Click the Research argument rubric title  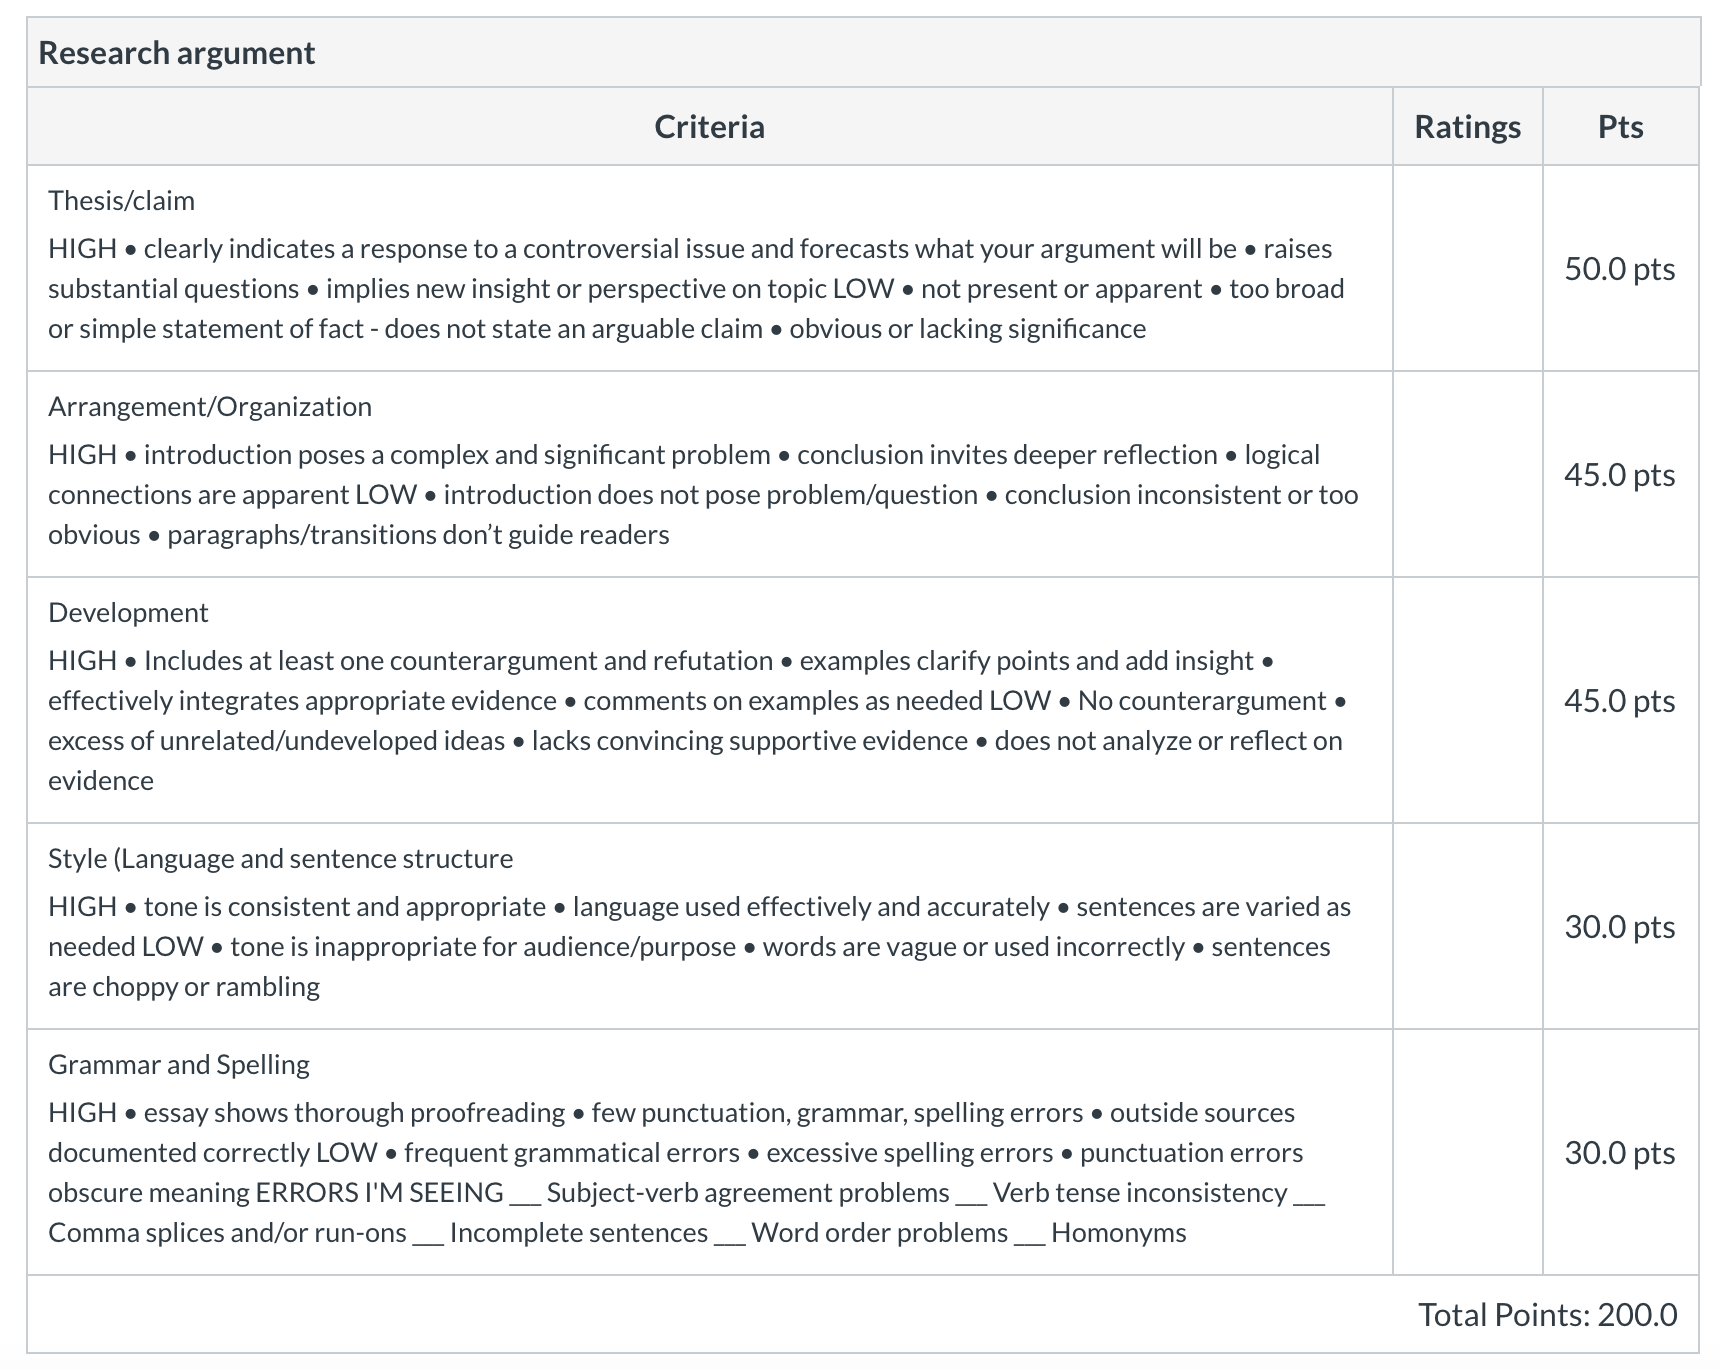pyautogui.click(x=177, y=53)
